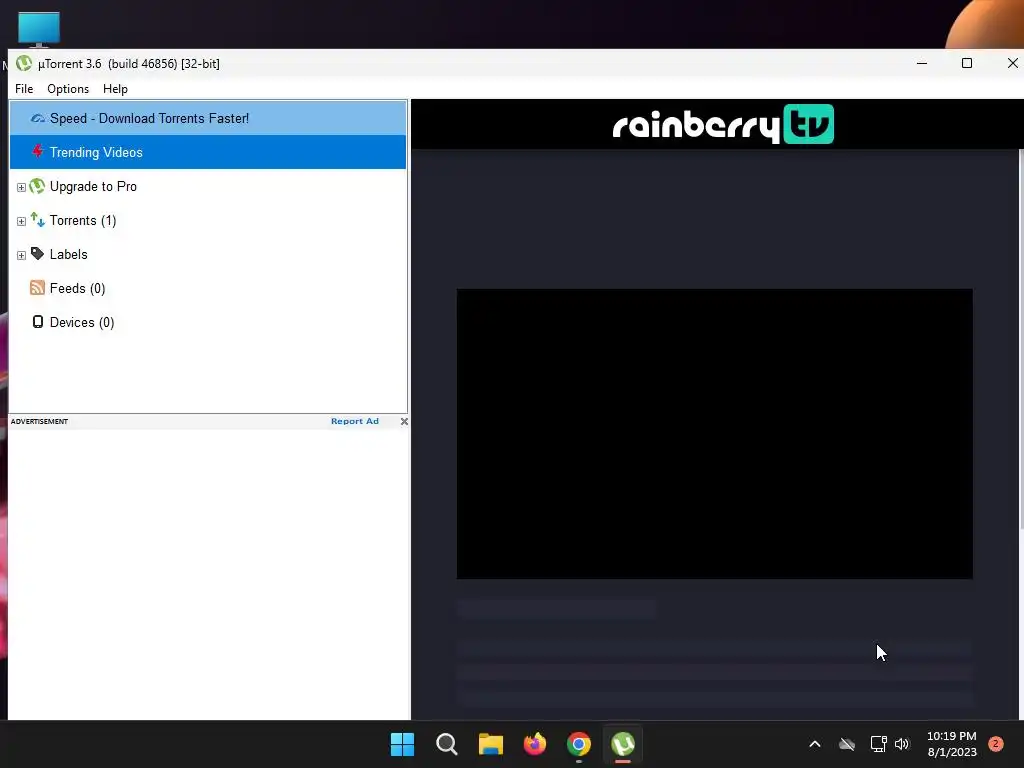Show hidden system tray icons
The height and width of the screenshot is (768, 1024).
[814, 744]
